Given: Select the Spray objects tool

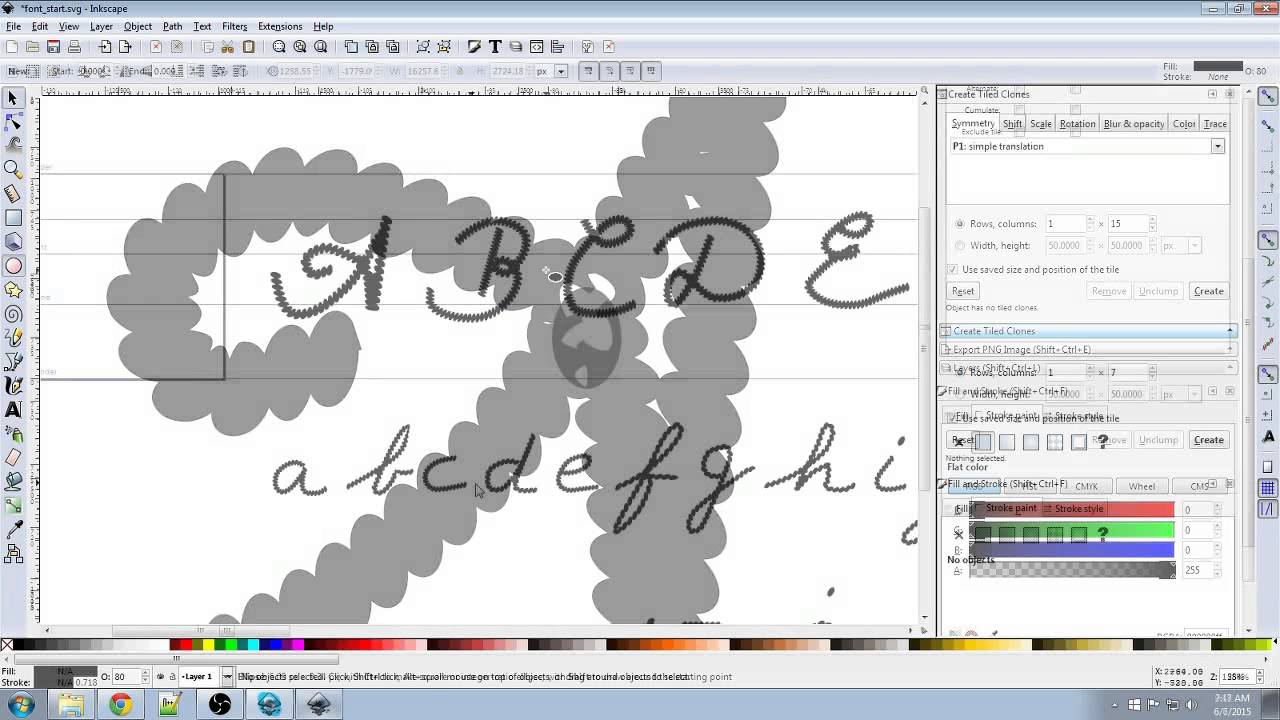Looking at the screenshot, I should pyautogui.click(x=13, y=434).
